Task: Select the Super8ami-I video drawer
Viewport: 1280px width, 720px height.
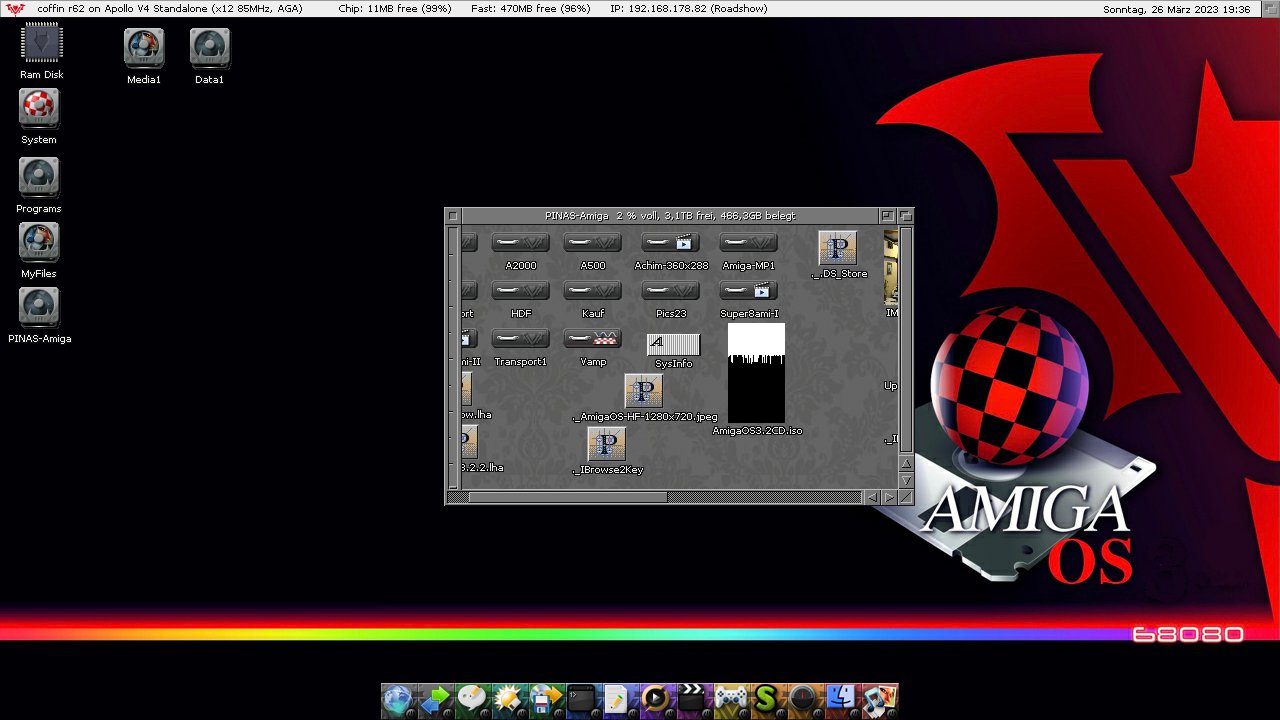Action: (x=748, y=291)
